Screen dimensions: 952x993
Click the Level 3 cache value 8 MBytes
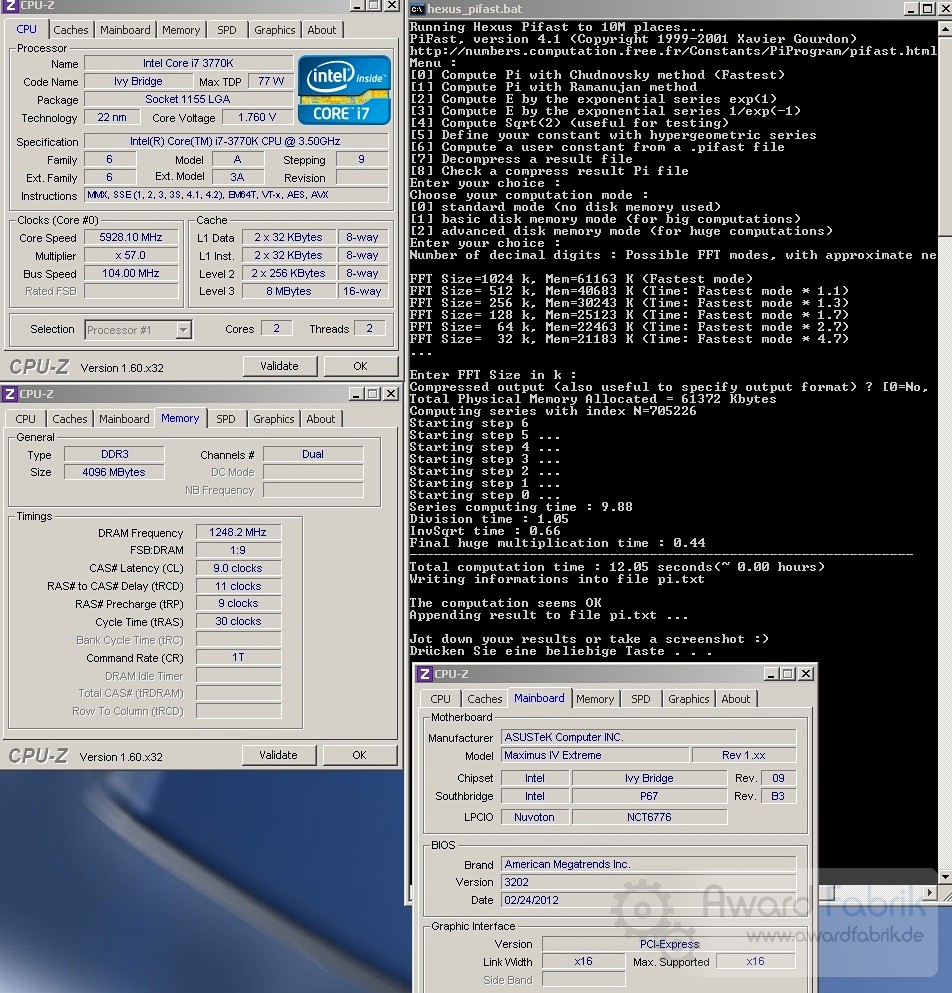click(x=289, y=291)
